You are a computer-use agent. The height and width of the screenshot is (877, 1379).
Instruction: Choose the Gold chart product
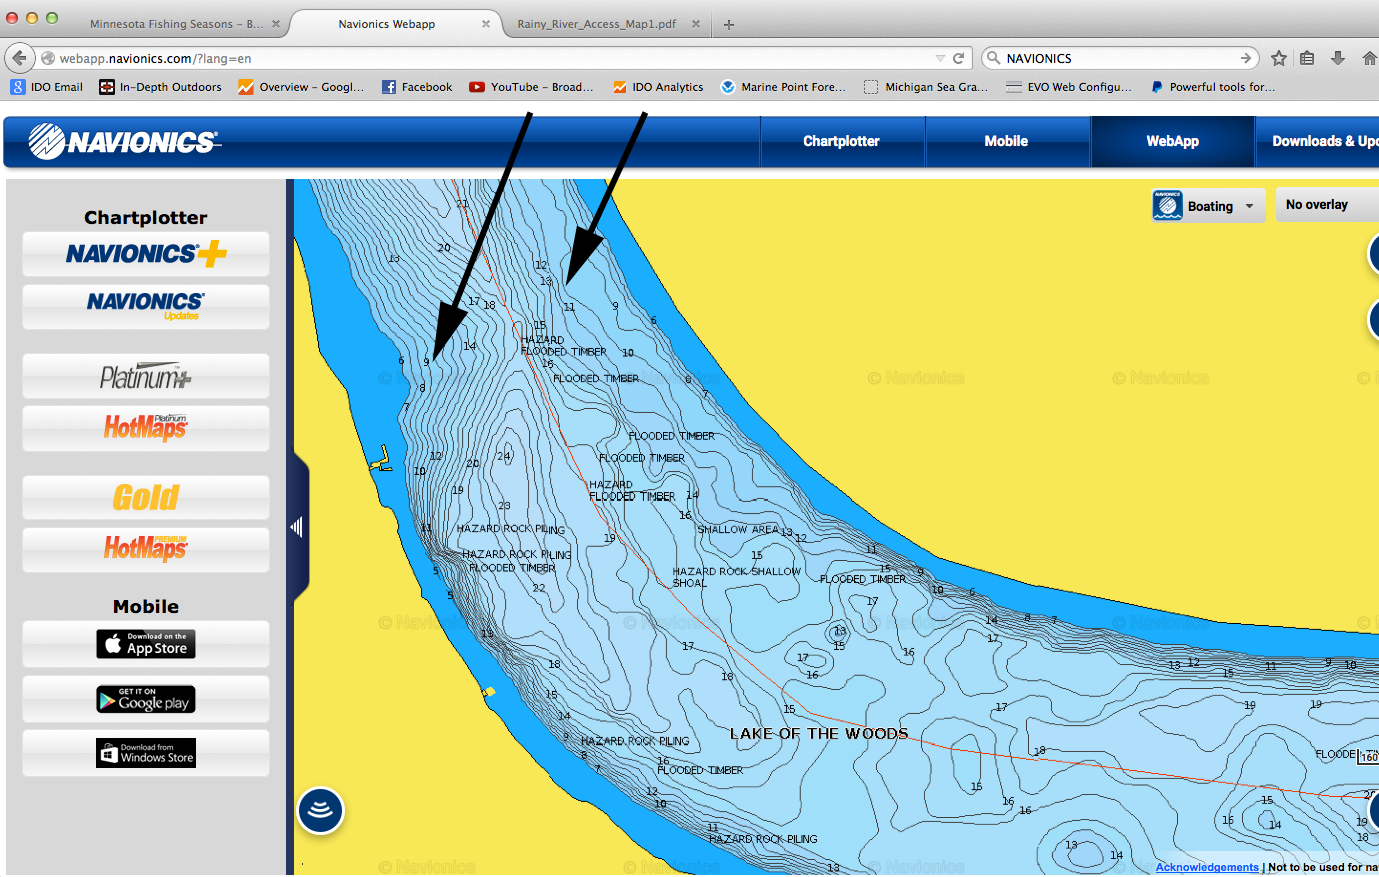point(146,497)
